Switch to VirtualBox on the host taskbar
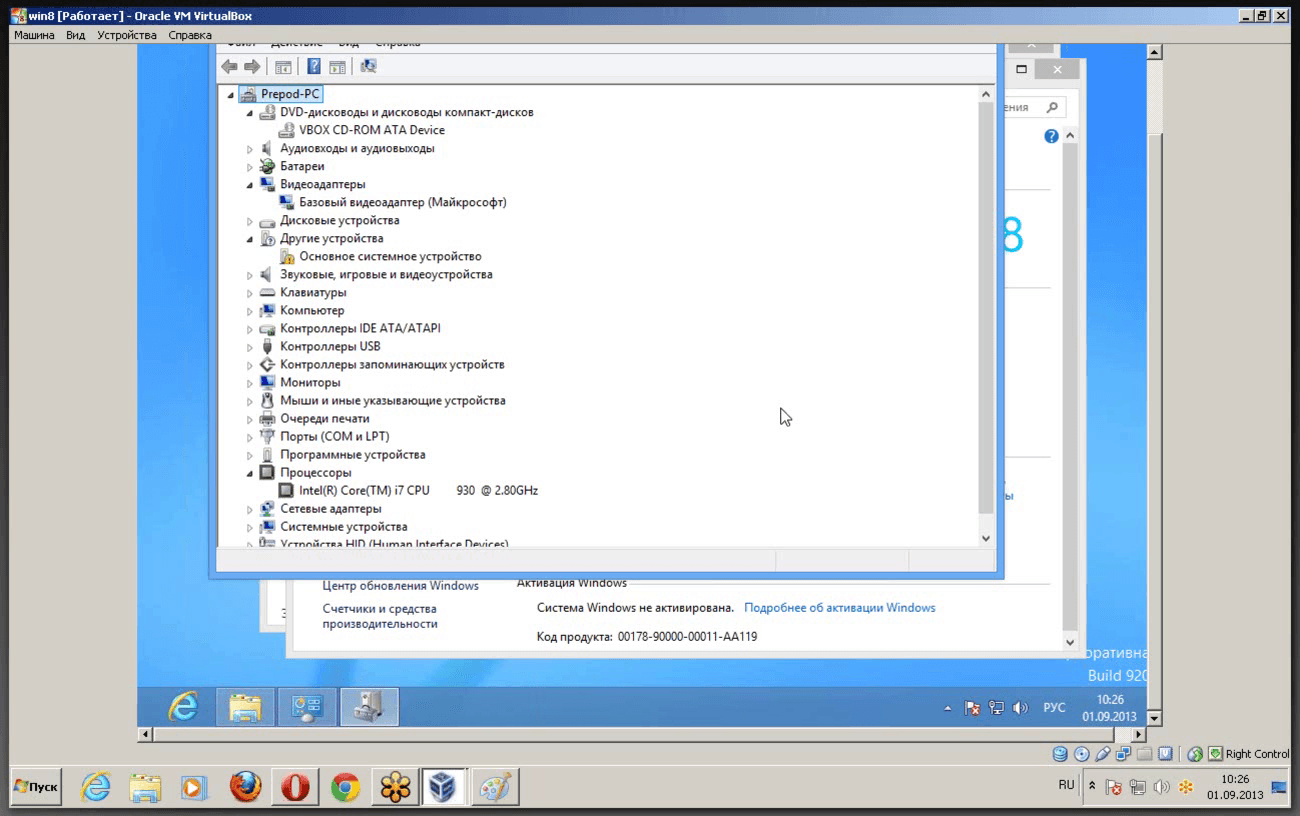 tap(443, 787)
